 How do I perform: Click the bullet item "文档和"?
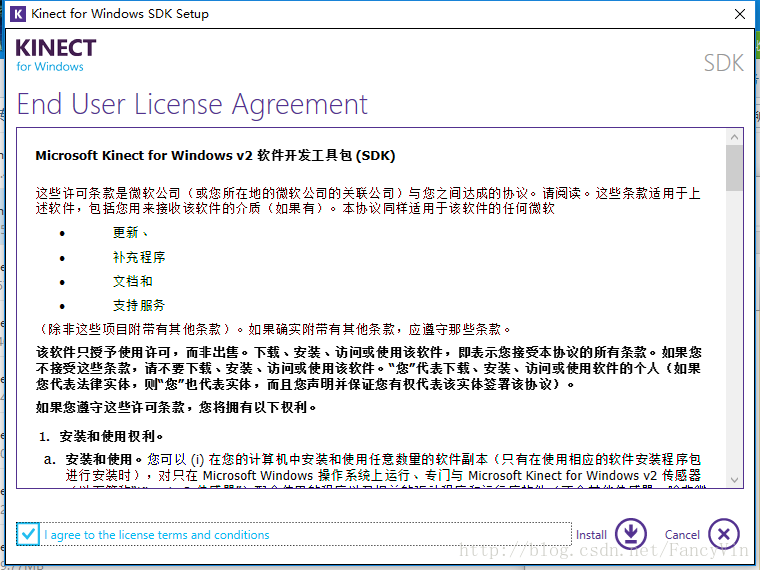(133, 281)
